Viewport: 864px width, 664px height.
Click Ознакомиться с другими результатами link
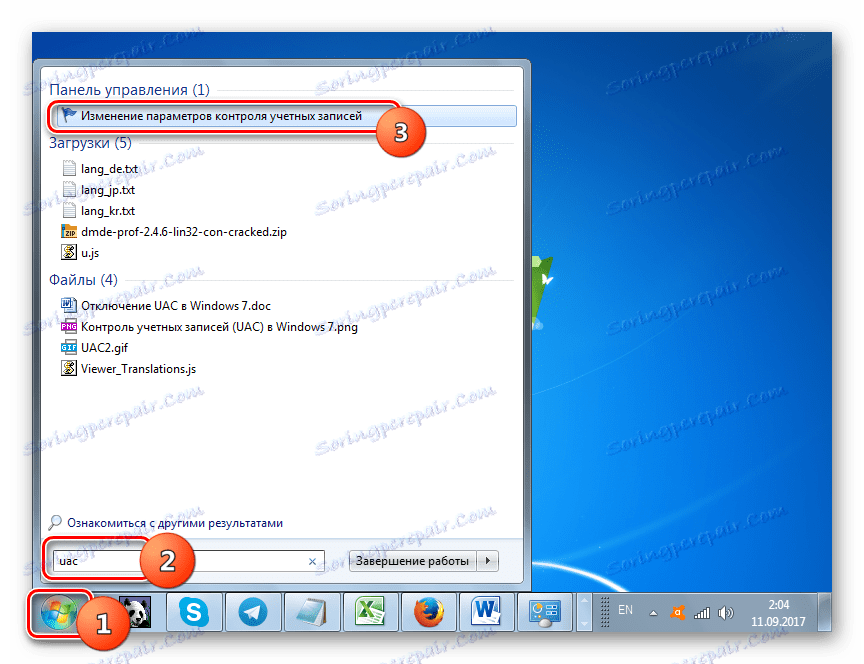click(175, 523)
